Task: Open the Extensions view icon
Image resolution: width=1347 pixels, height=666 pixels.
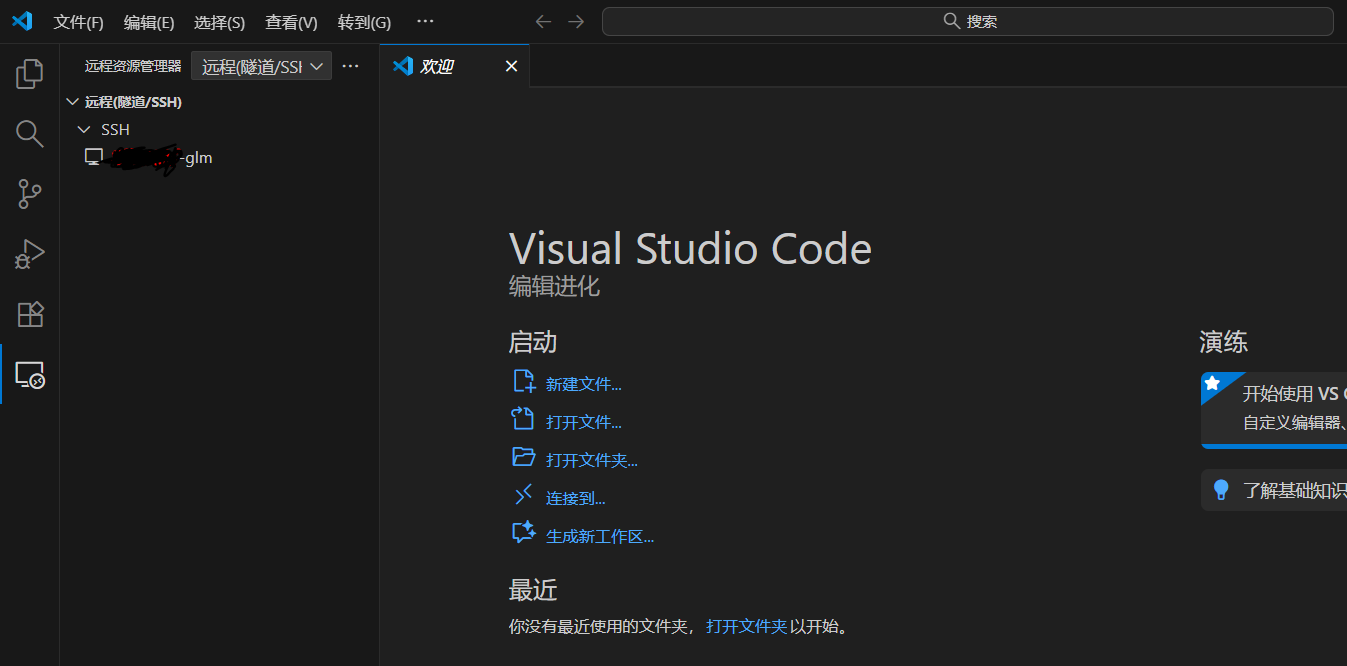Action: (x=29, y=314)
